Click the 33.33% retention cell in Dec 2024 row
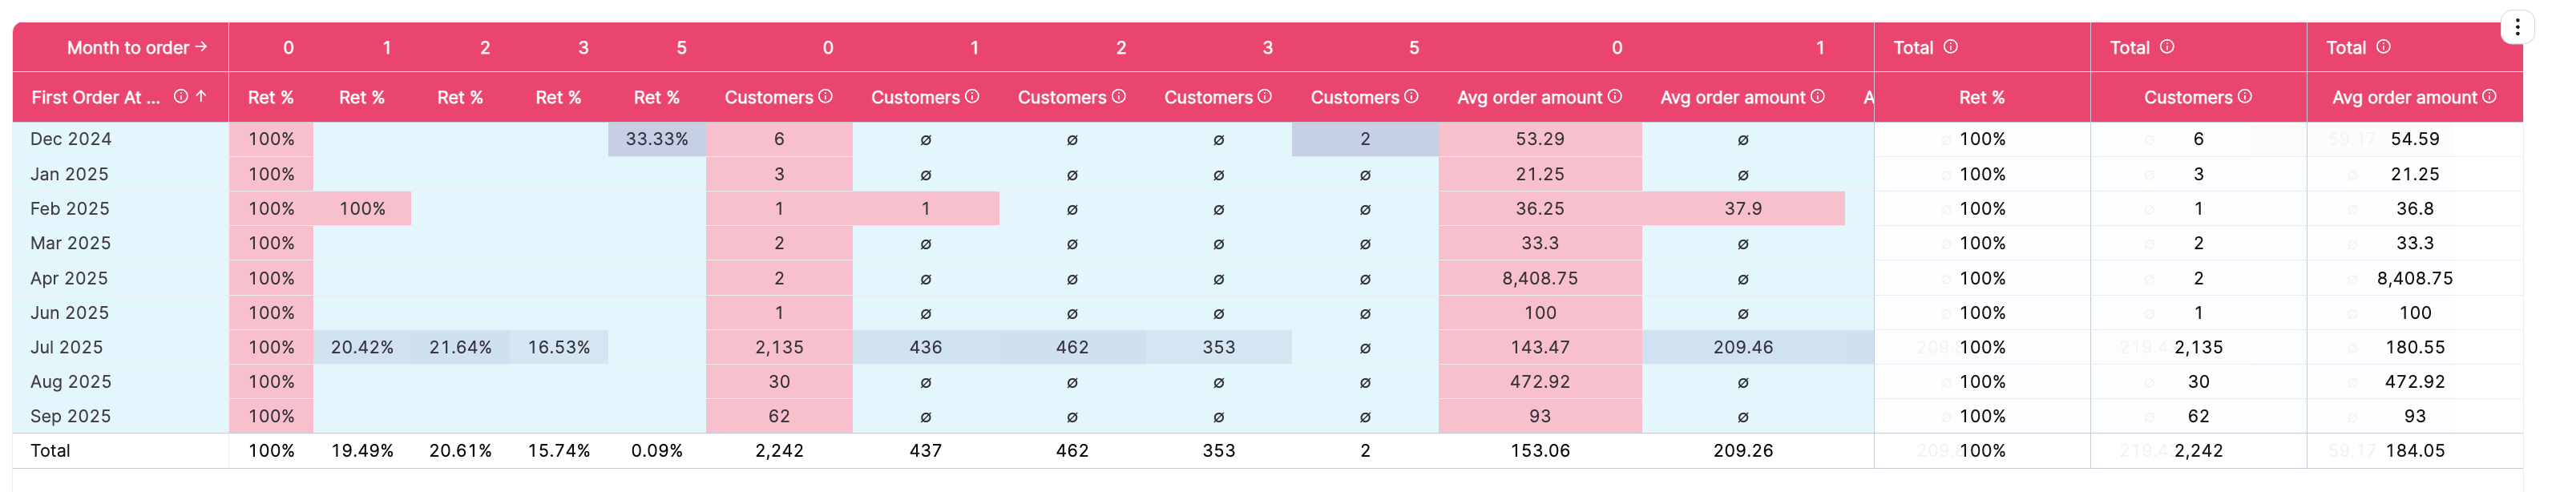The image size is (2576, 492). (x=657, y=139)
